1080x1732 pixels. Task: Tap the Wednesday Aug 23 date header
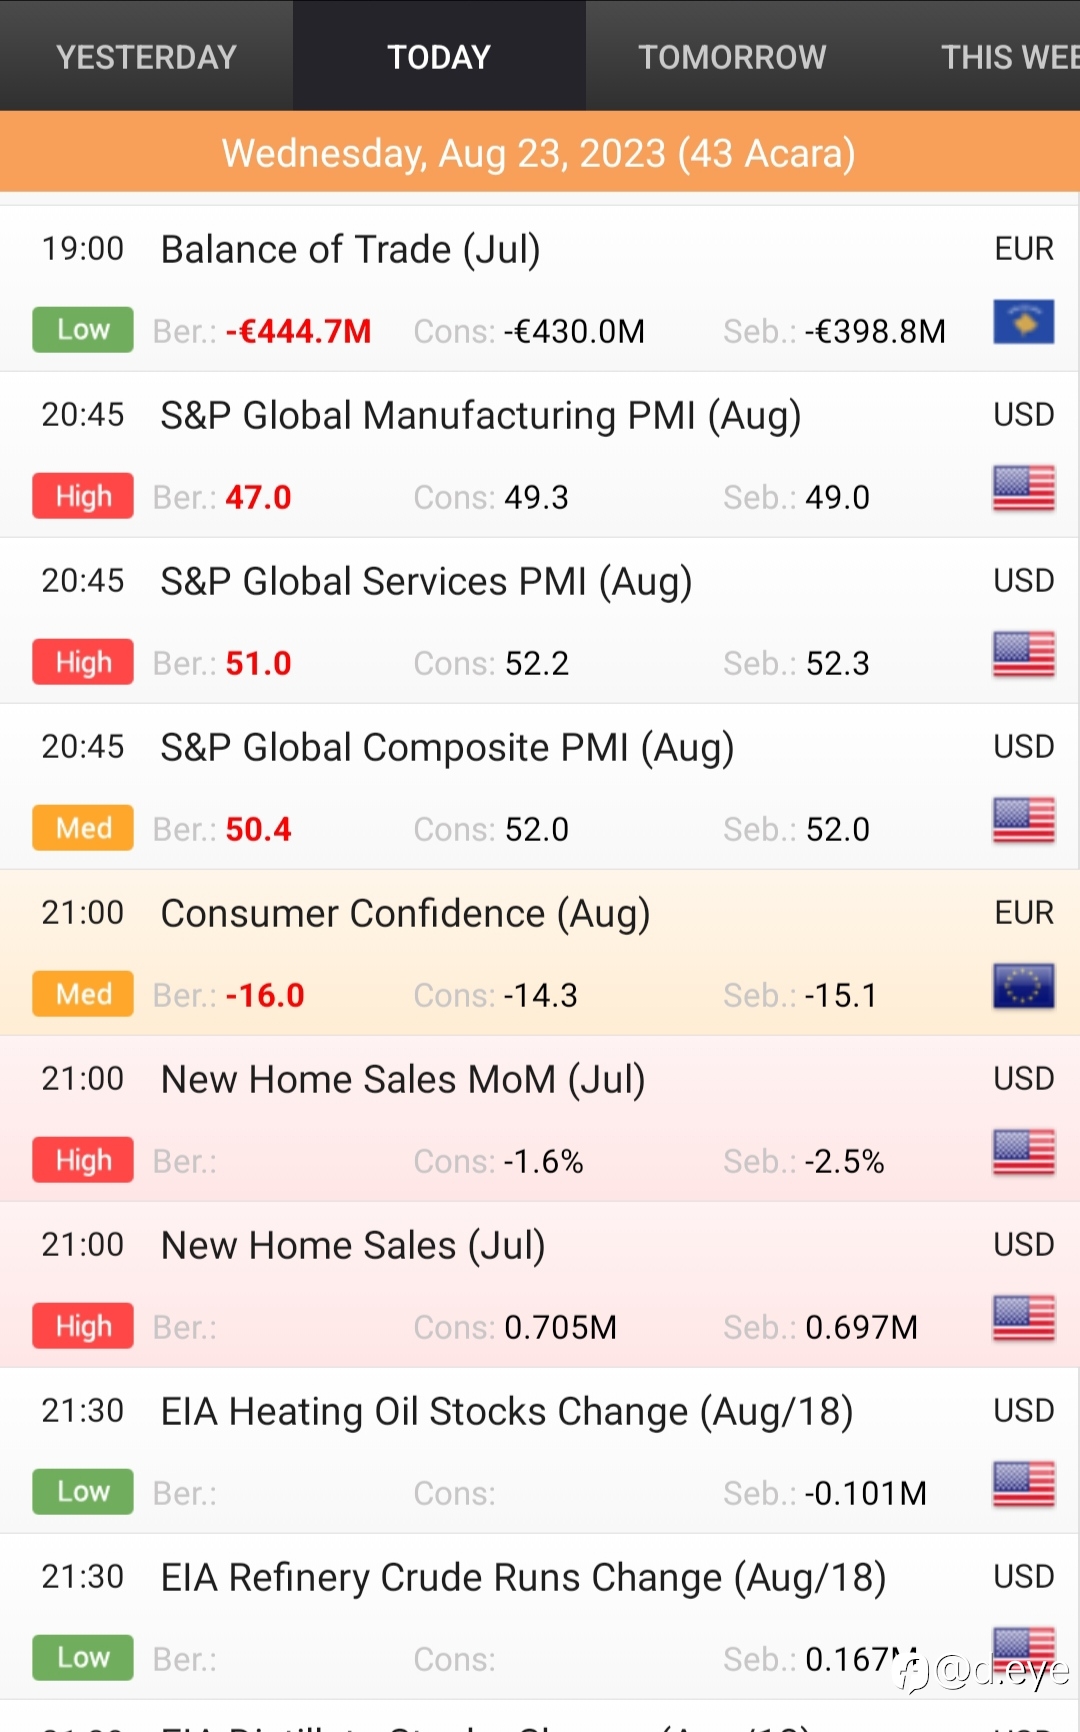539,153
